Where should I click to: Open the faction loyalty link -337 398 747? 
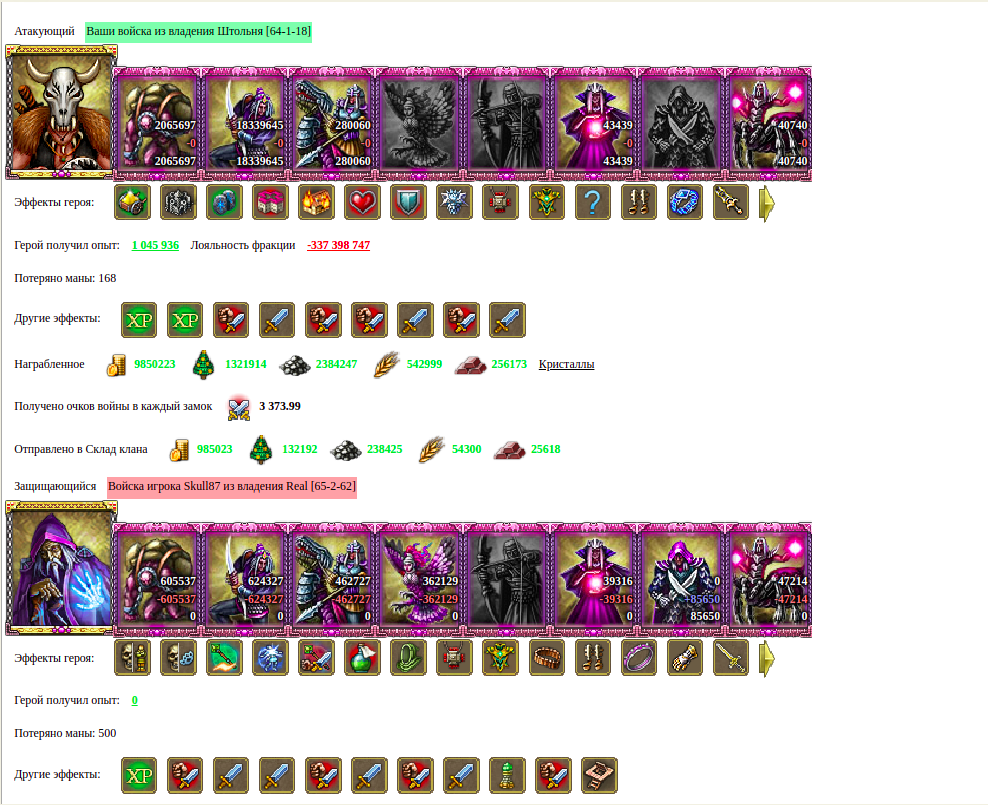pos(338,245)
